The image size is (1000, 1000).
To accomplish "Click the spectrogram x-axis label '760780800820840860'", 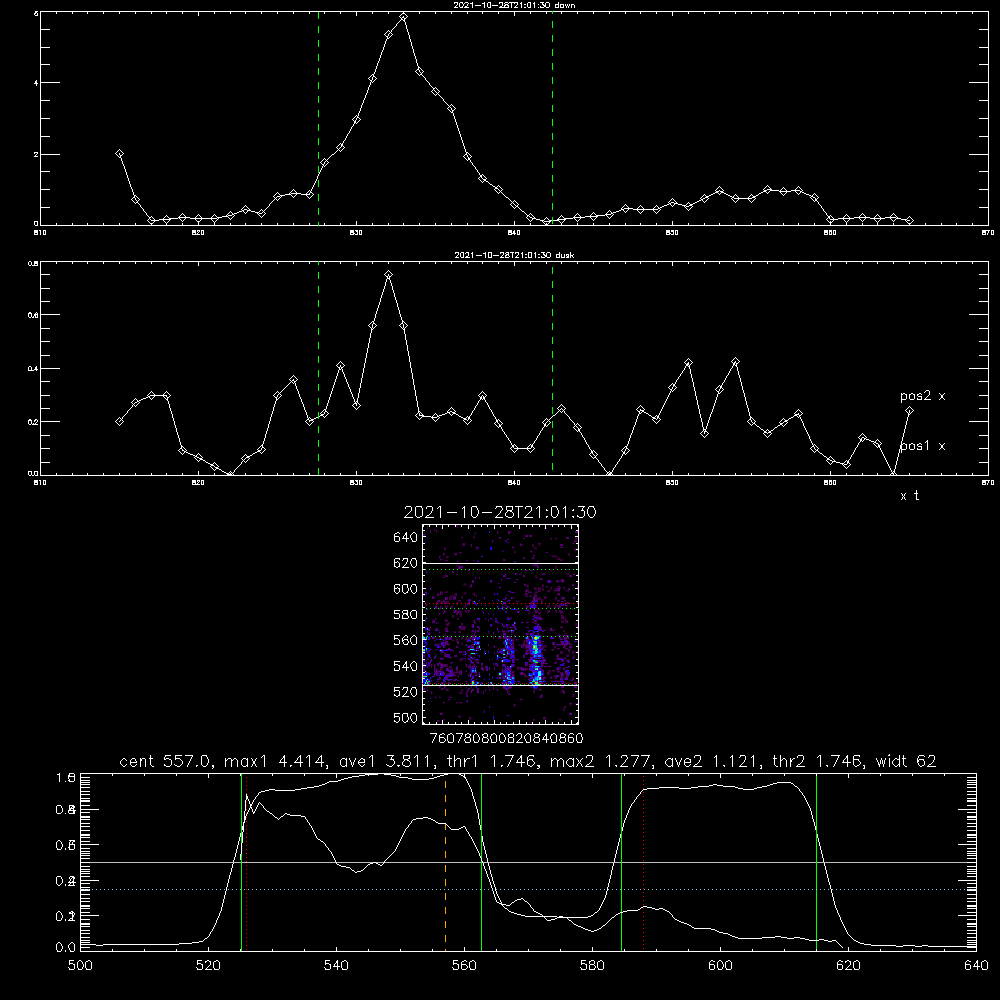I will point(506,738).
